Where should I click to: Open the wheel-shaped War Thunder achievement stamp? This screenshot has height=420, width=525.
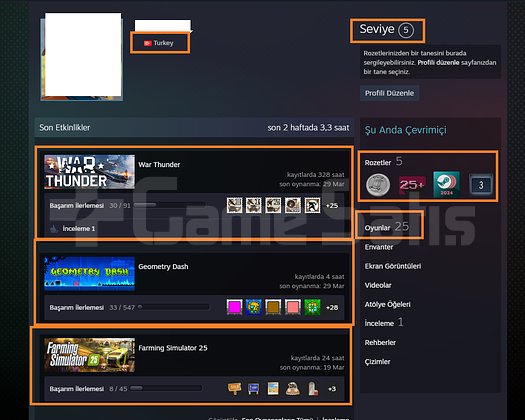pyautogui.click(x=293, y=205)
